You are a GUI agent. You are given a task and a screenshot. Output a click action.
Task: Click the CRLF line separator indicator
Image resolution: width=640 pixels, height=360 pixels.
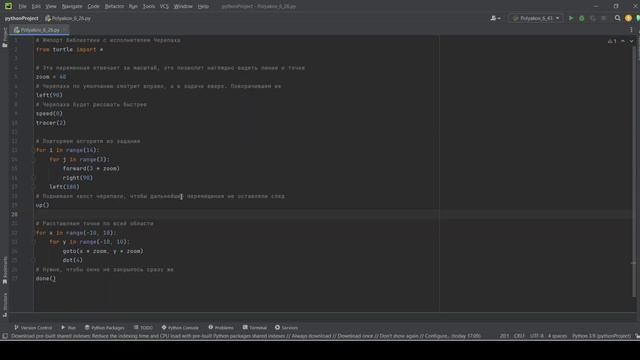519,336
